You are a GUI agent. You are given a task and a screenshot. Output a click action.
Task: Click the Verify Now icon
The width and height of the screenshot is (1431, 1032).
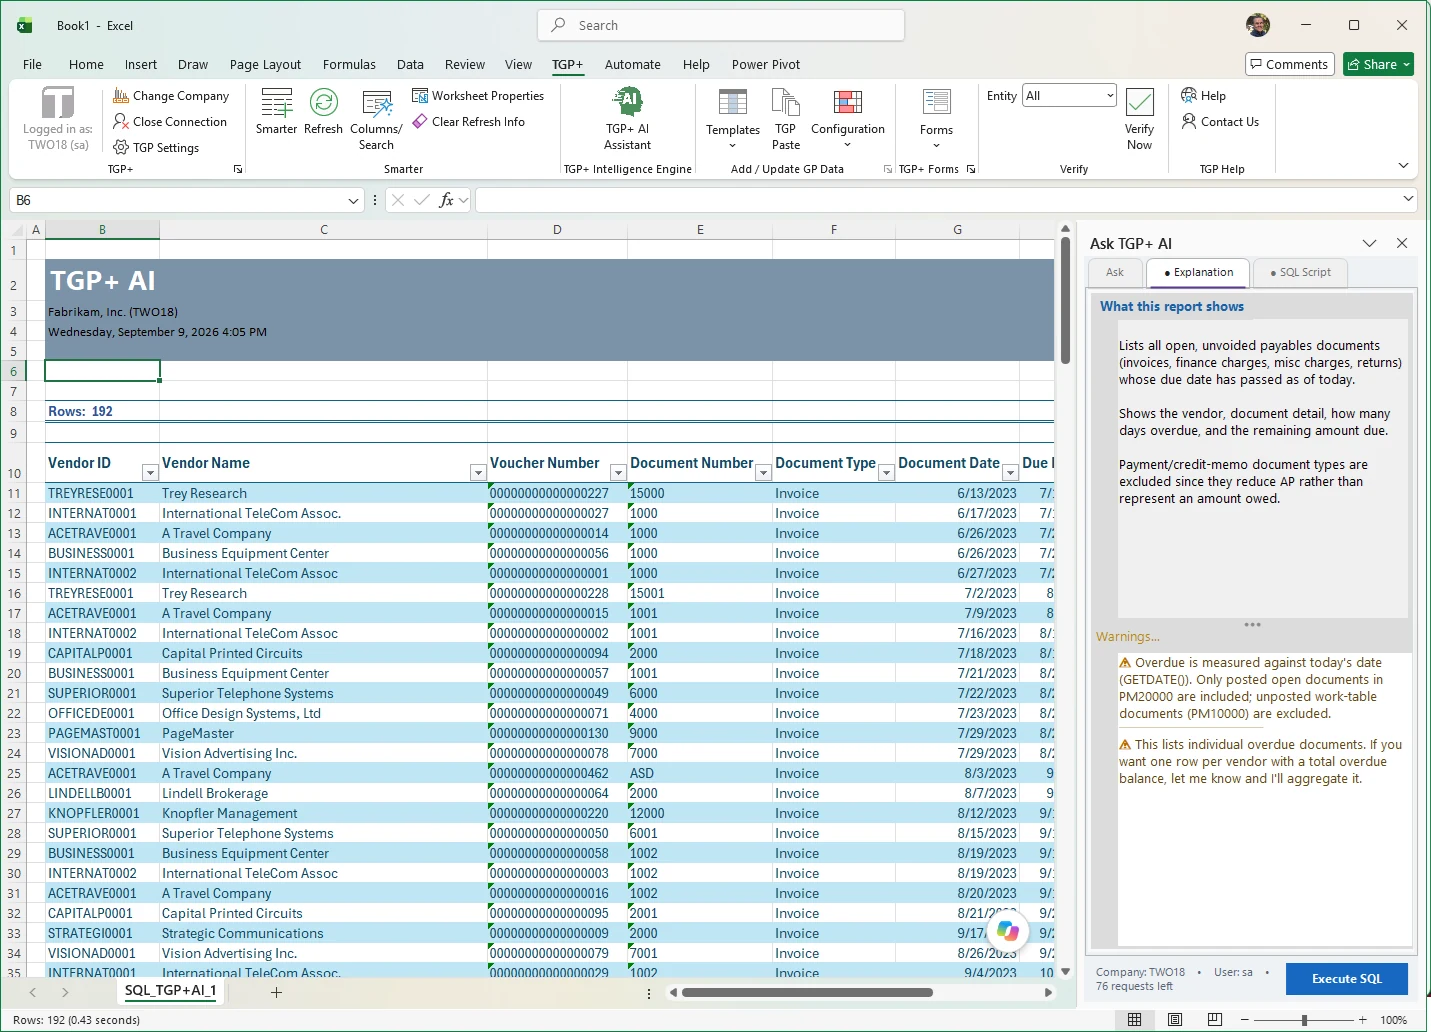1139,103
